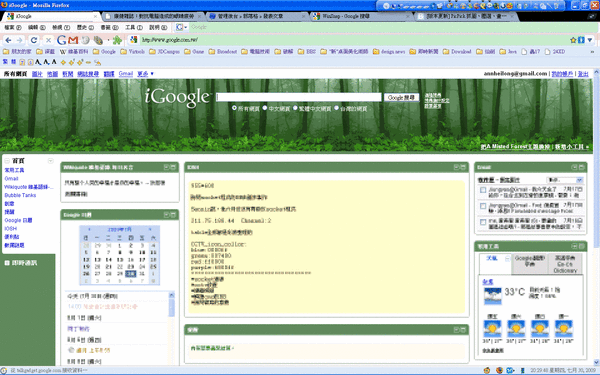The image size is (600, 375).
Task: Click the page vertical scrollbar
Action: (x=596, y=216)
